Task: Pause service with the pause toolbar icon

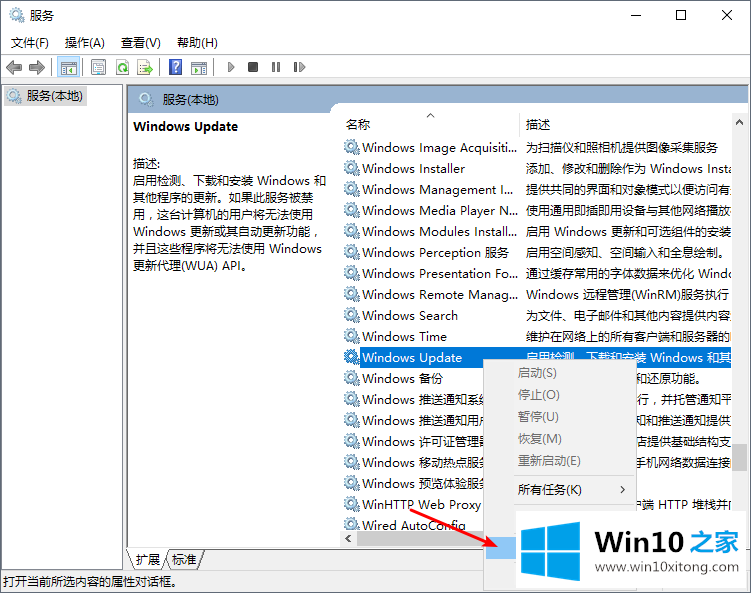Action: click(276, 67)
